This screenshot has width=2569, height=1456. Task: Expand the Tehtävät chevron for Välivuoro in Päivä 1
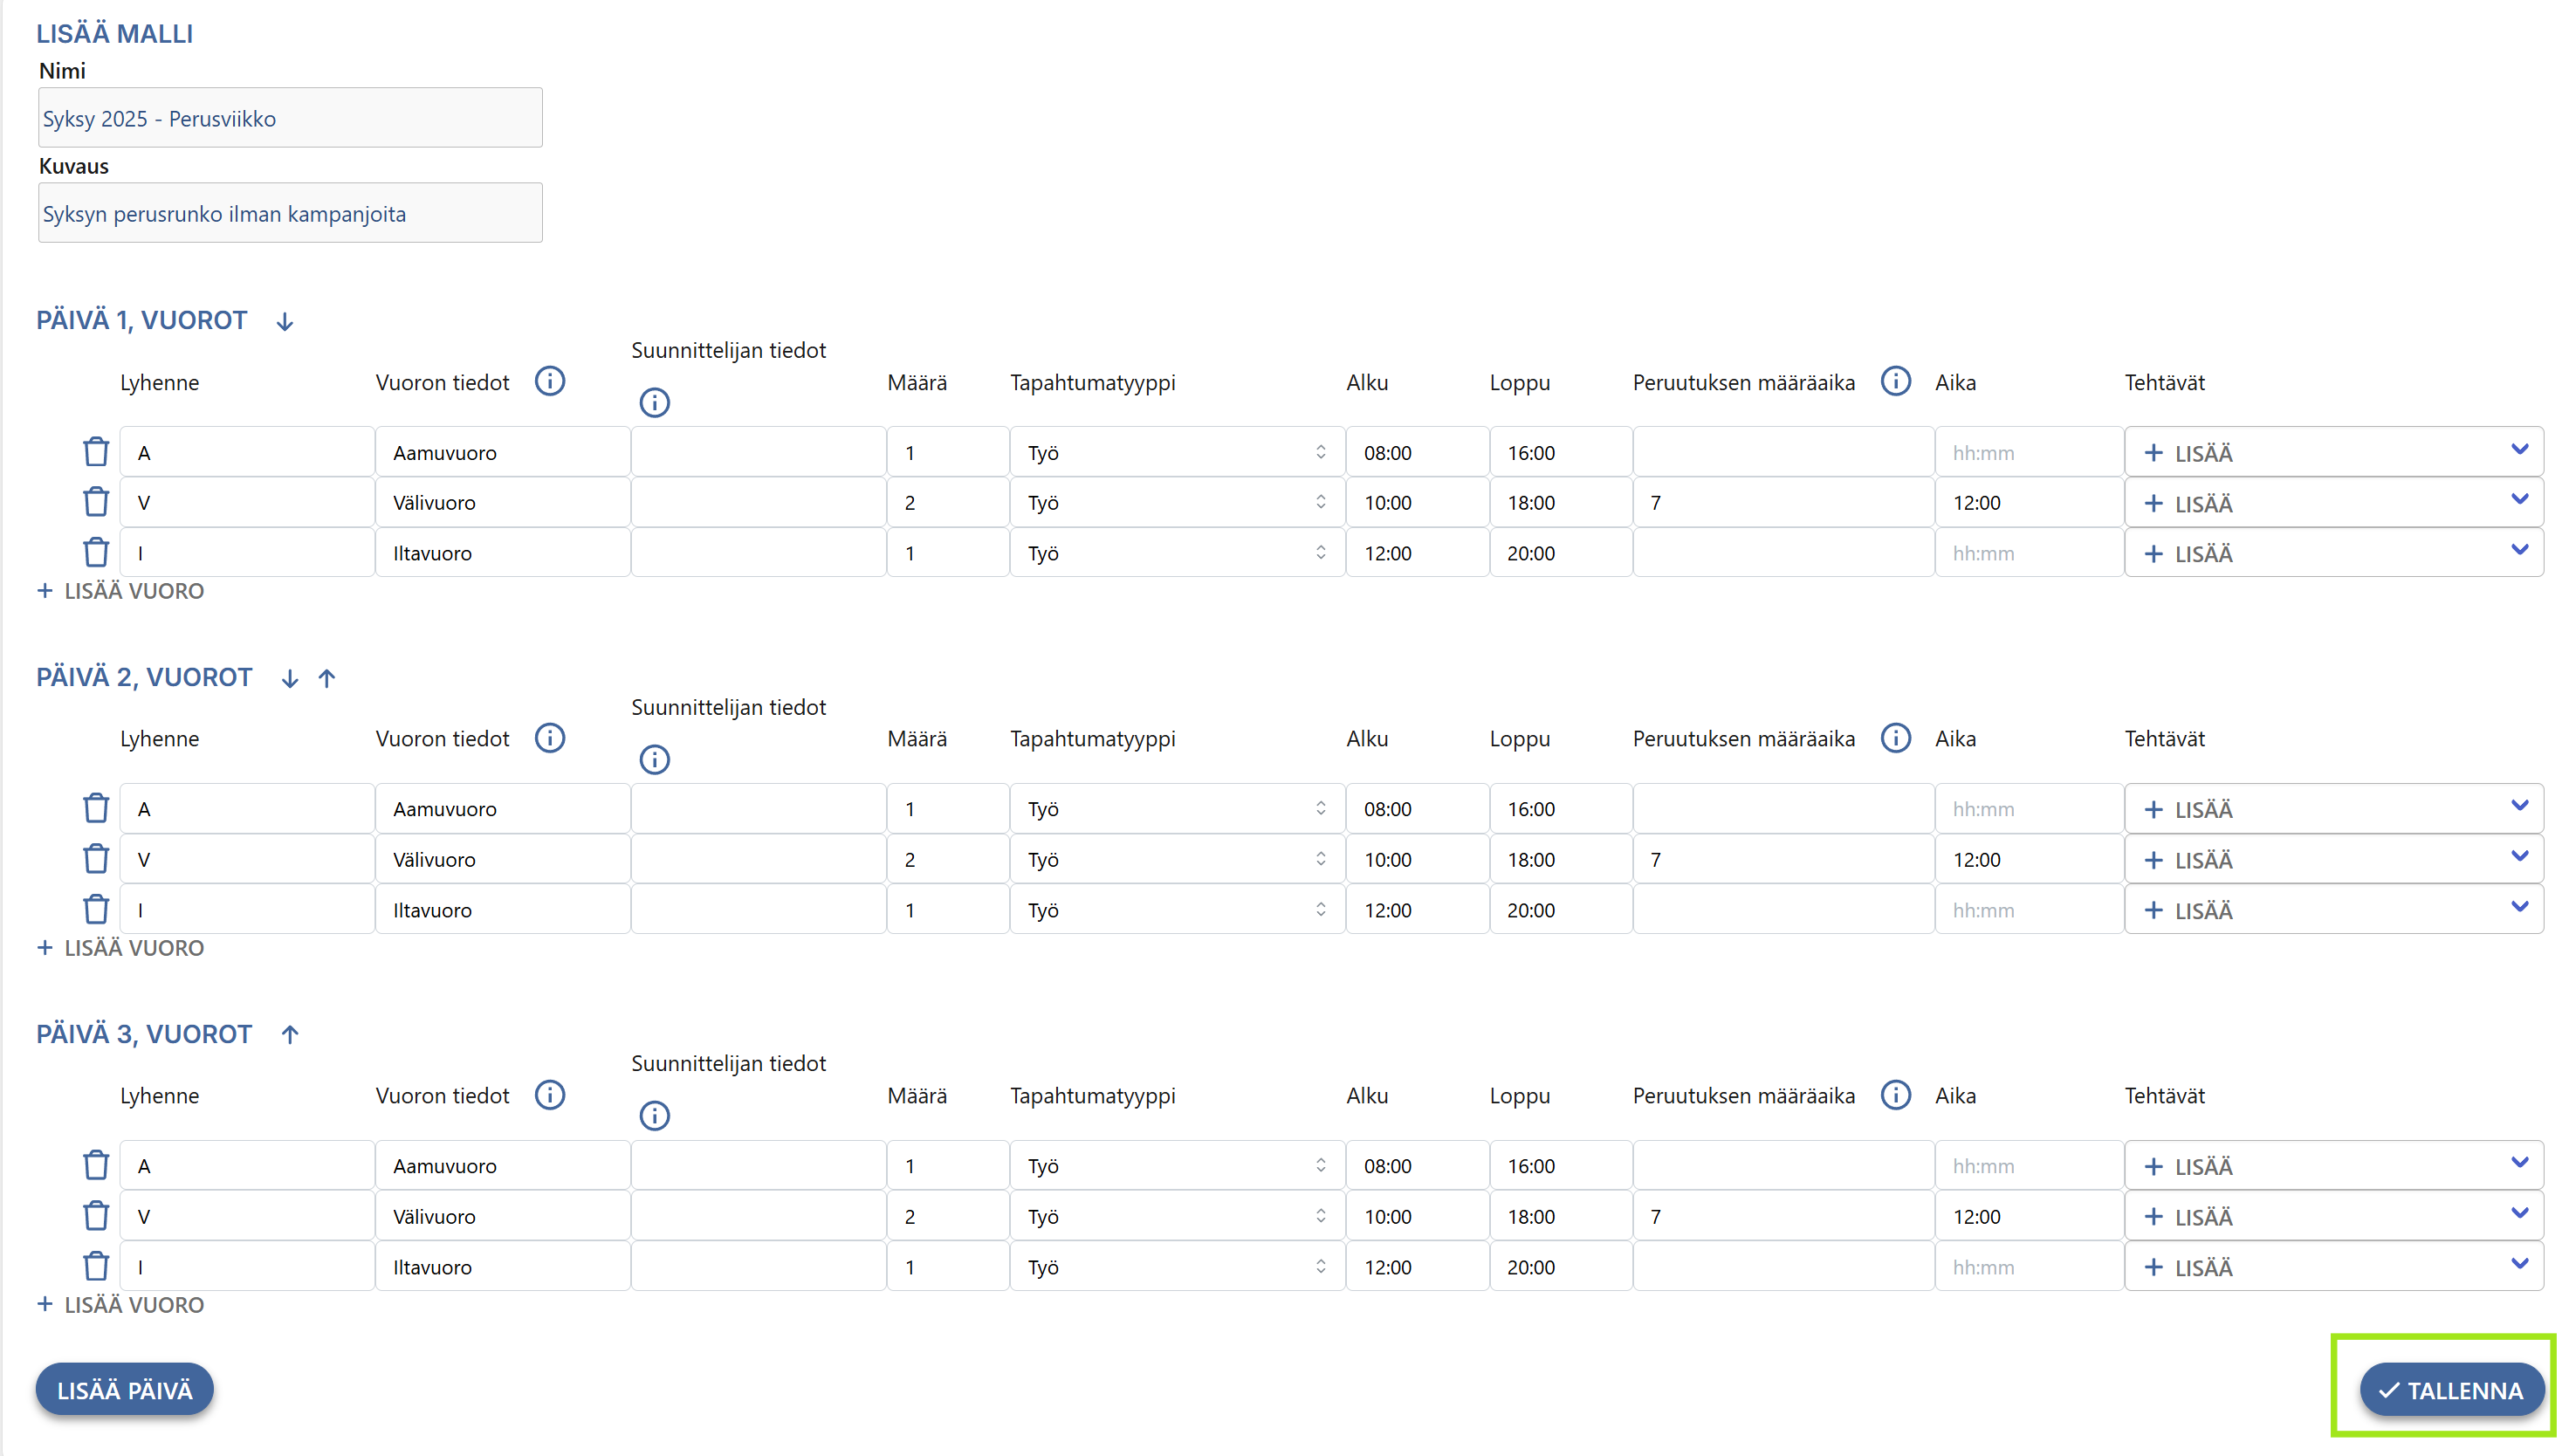tap(2521, 500)
